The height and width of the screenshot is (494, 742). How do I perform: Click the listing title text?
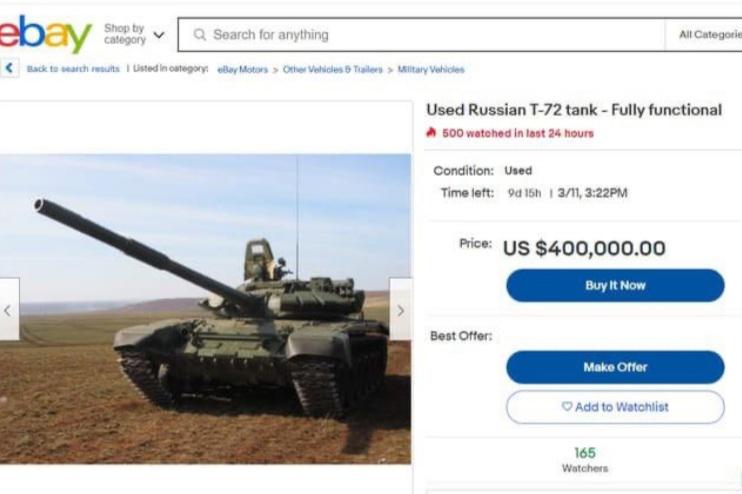(x=574, y=110)
